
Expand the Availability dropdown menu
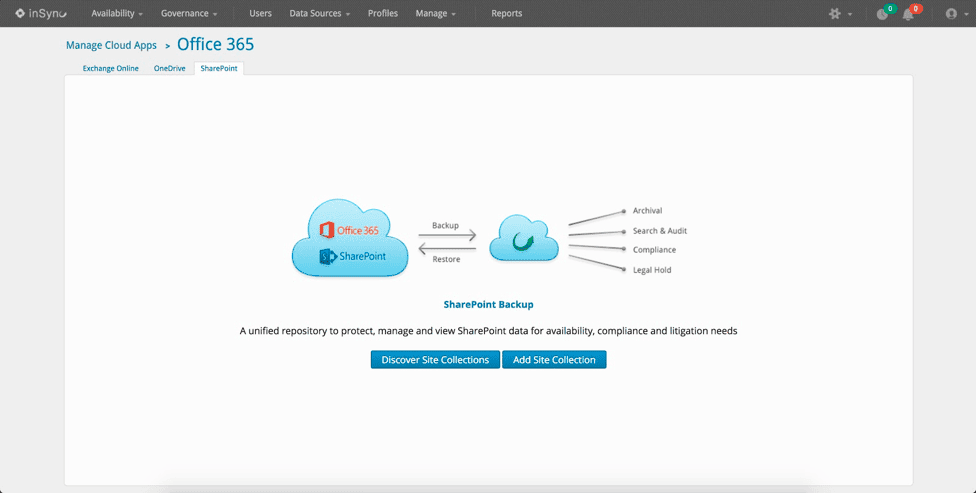(x=117, y=14)
